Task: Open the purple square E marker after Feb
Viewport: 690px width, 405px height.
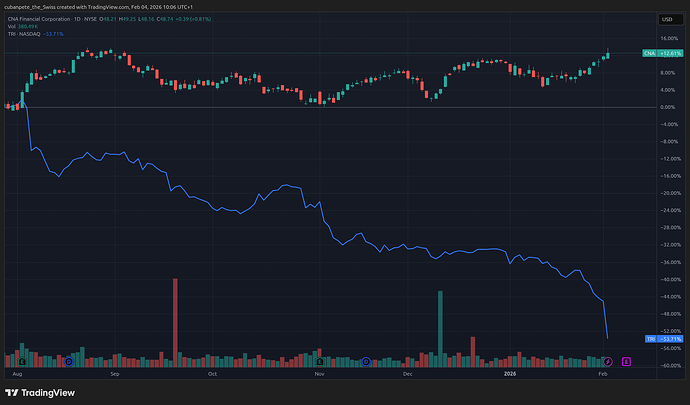Action: click(x=627, y=359)
